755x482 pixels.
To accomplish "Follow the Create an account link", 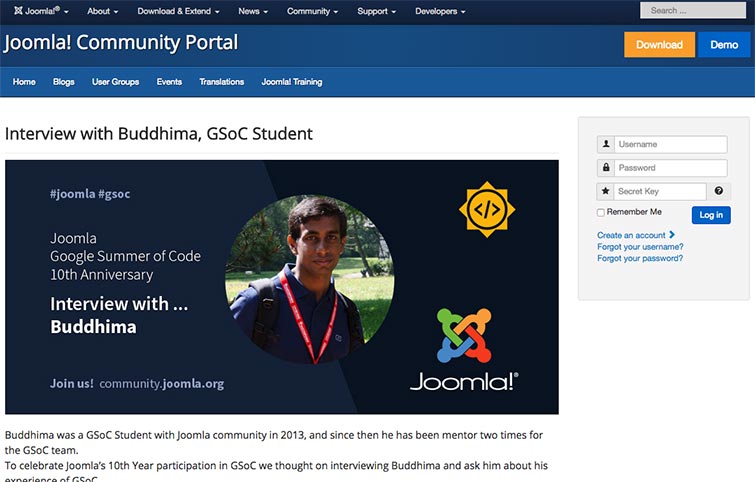I will [x=636, y=235].
